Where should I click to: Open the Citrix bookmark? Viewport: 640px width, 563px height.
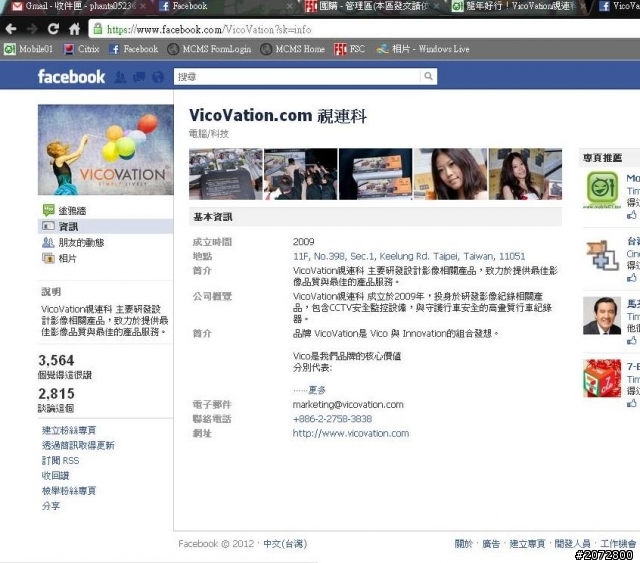[x=81, y=49]
